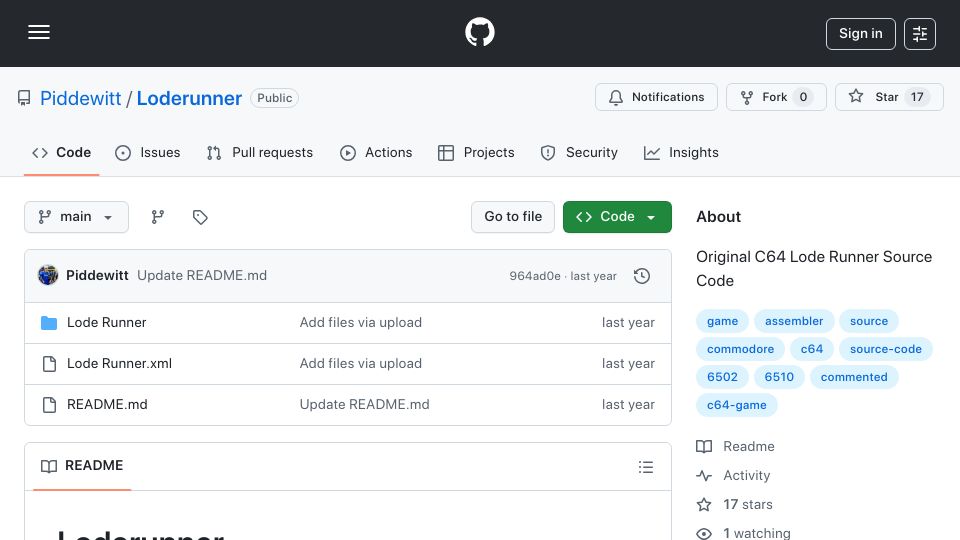Switch to the Code tab

point(61,152)
